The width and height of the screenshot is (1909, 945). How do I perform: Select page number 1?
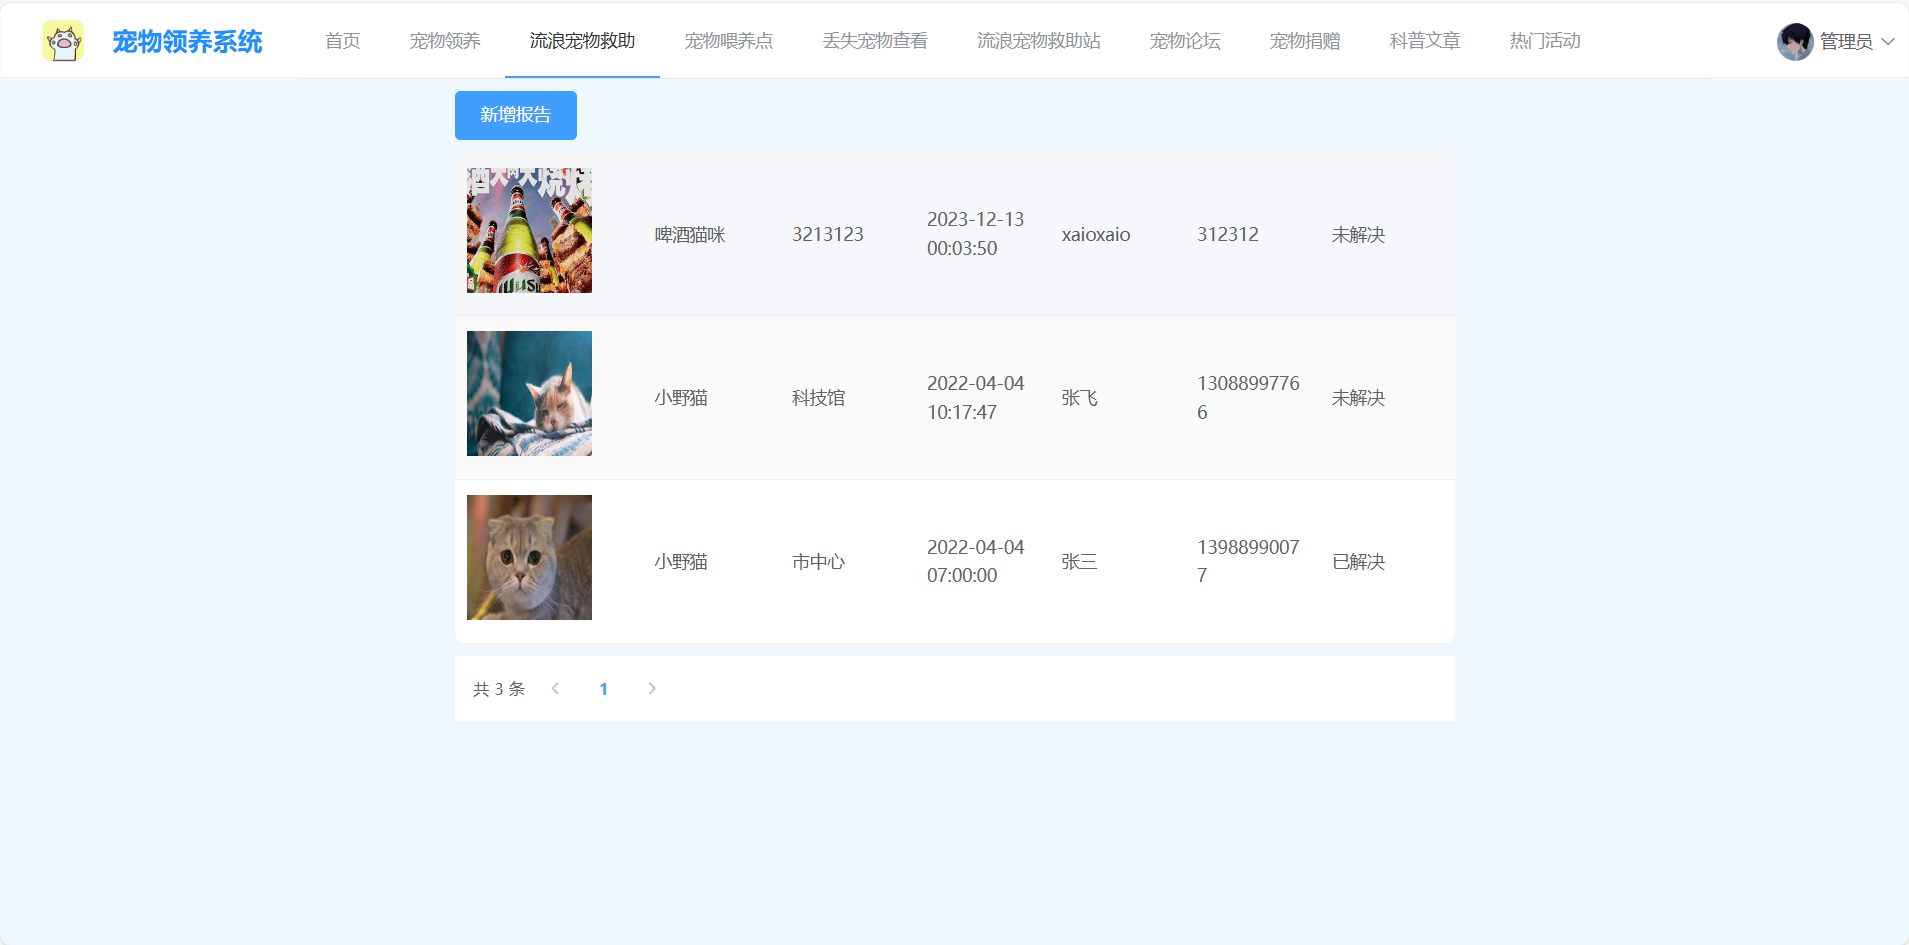click(x=604, y=689)
